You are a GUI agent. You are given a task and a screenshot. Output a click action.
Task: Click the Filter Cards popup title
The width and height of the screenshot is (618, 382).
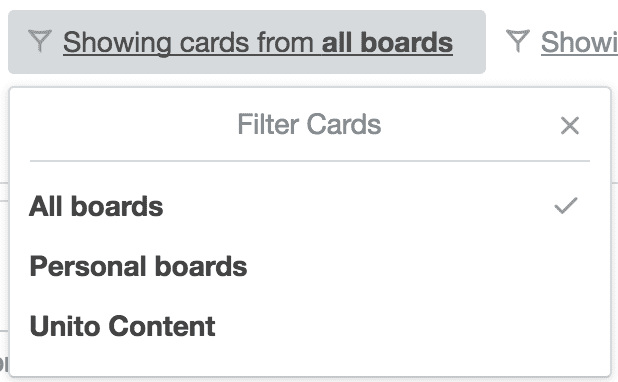309,125
